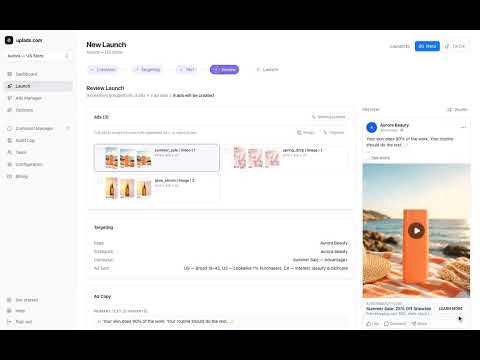Expand the primary text variants field
Viewport: 480px width, 360px height.
[x=221, y=321]
